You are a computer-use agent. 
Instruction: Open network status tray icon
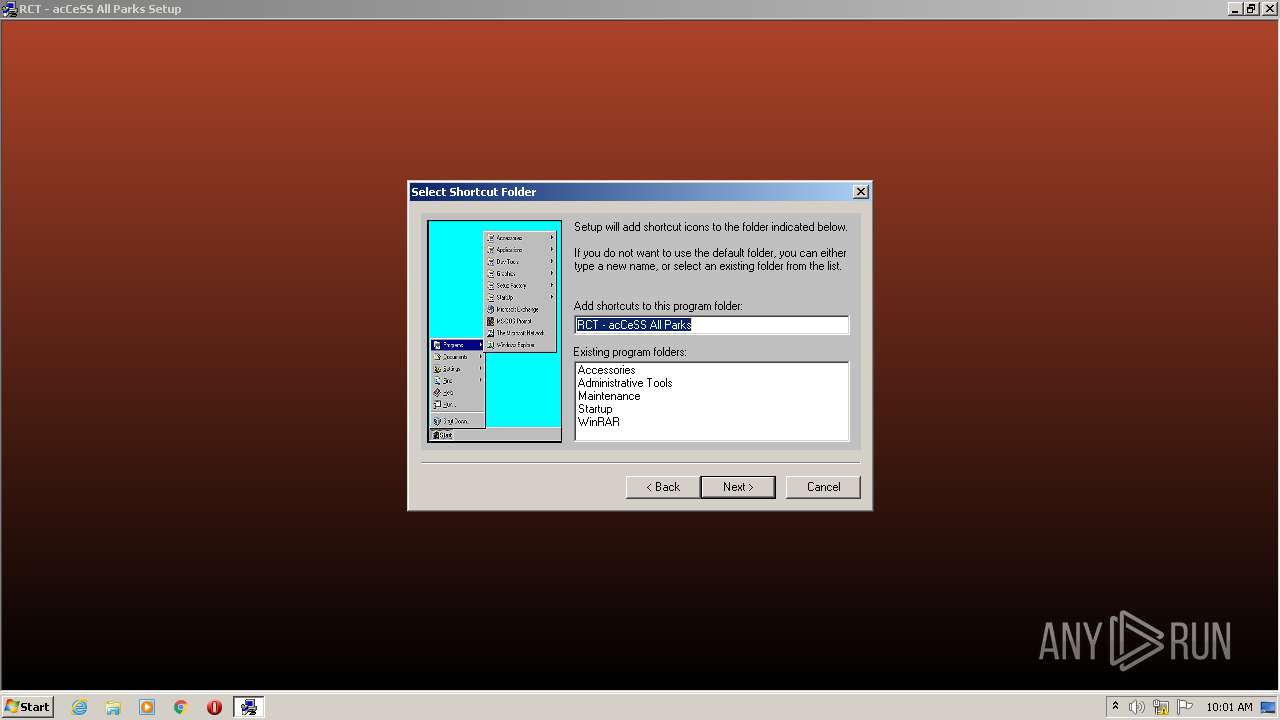(1161, 707)
